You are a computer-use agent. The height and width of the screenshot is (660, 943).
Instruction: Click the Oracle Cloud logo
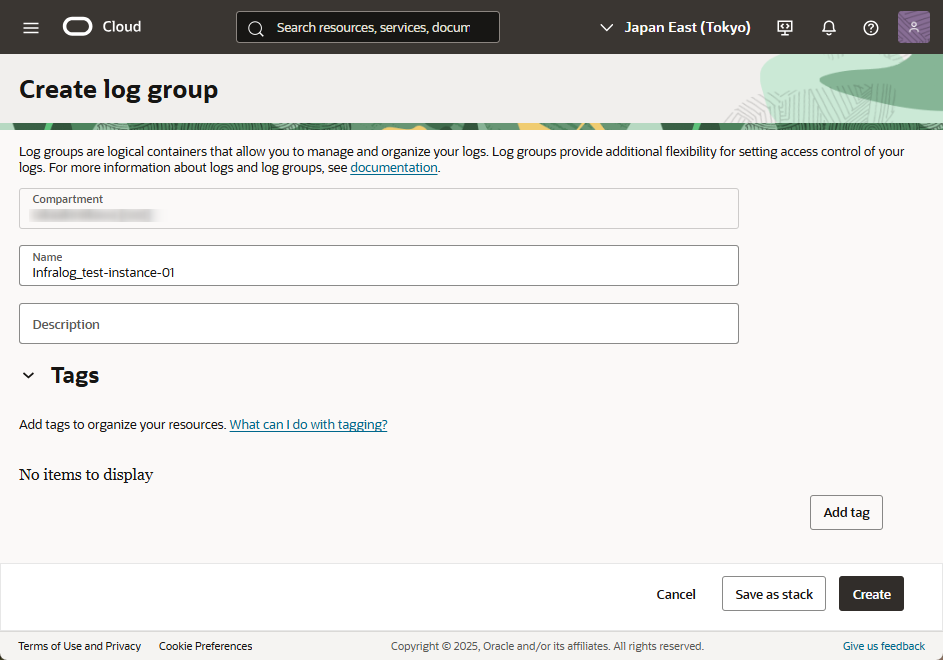coord(102,27)
